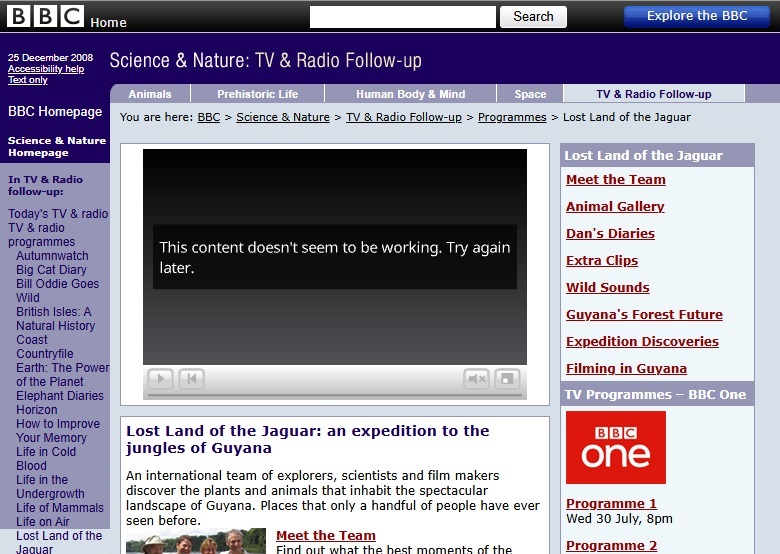Click the Search button

coord(533,17)
